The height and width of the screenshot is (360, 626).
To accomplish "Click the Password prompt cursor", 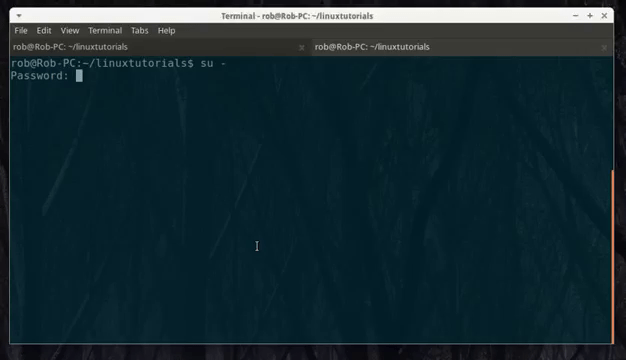I will (x=79, y=76).
